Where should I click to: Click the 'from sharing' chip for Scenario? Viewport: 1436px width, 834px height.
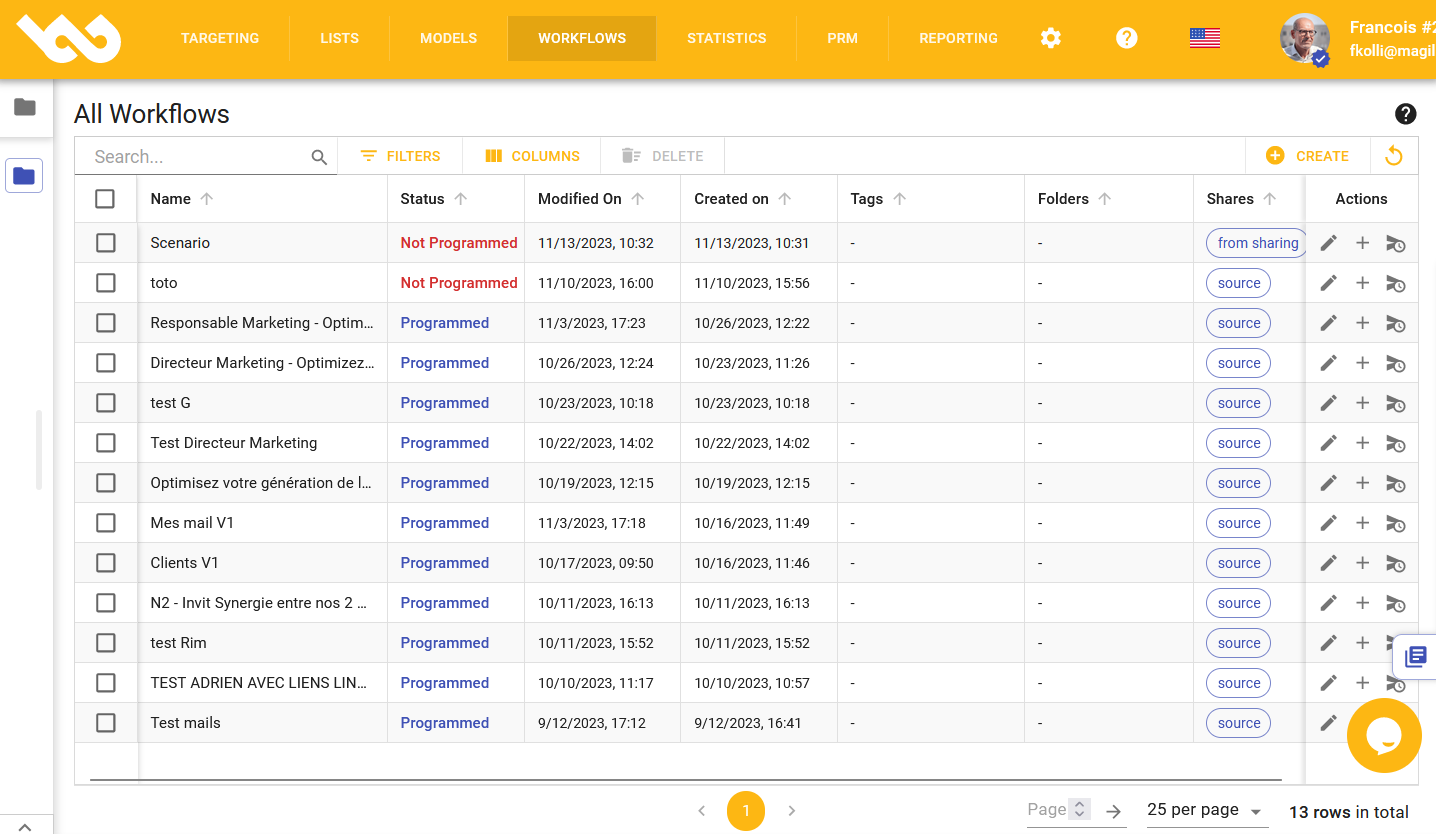tap(1258, 243)
